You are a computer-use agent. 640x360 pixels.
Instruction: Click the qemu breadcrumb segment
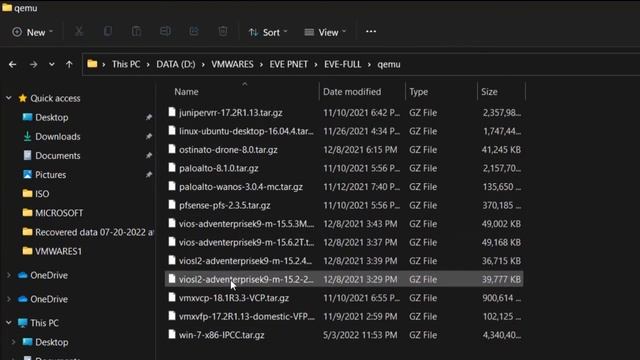click(389, 64)
